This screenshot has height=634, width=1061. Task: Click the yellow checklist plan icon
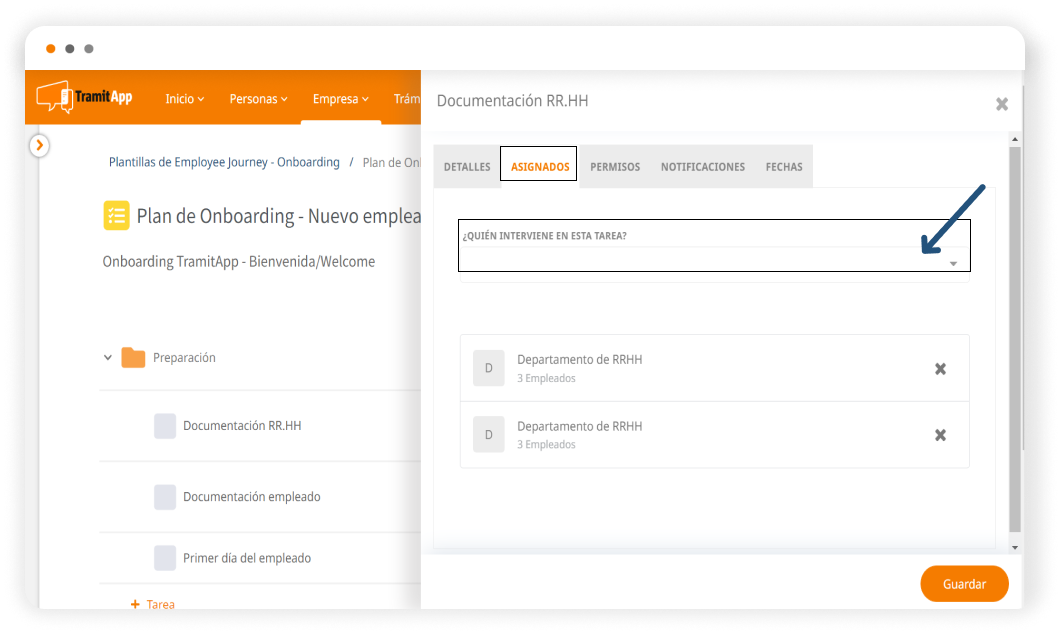pos(116,216)
